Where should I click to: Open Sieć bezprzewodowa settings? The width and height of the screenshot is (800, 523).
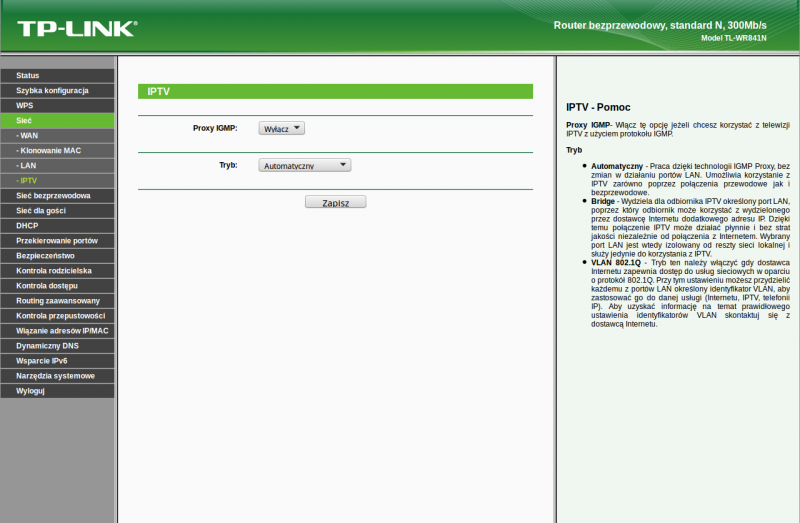point(58,196)
